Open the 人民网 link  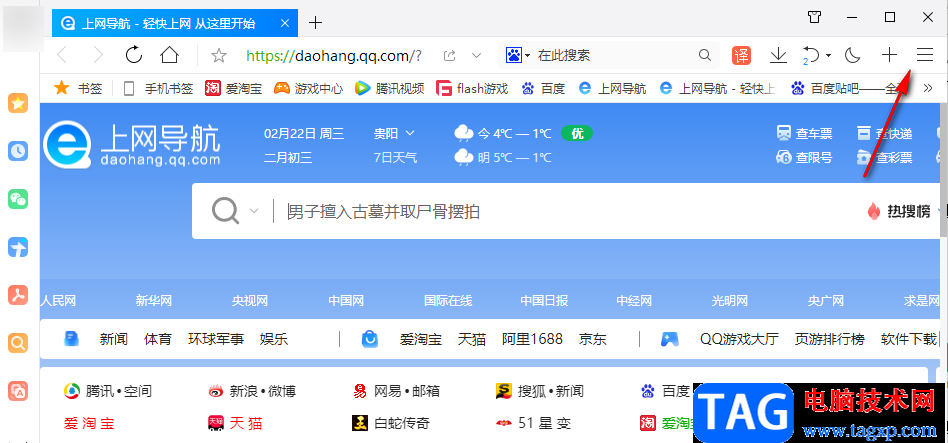pyautogui.click(x=59, y=300)
